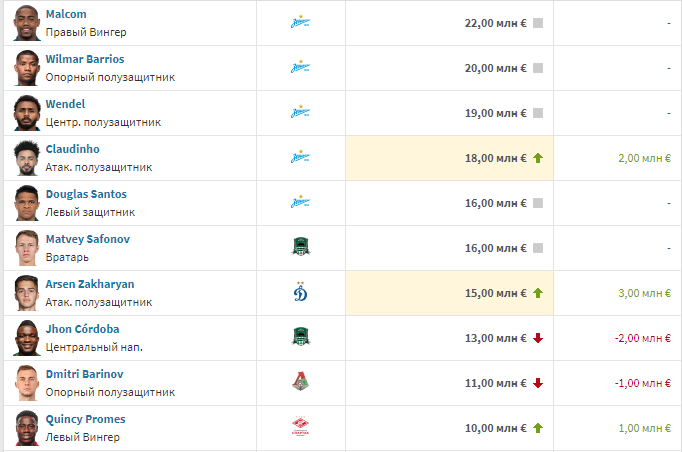Viewport: 682px width, 452px height.
Task: Click green up arrow next to Claudinho's value
Action: pos(537,158)
